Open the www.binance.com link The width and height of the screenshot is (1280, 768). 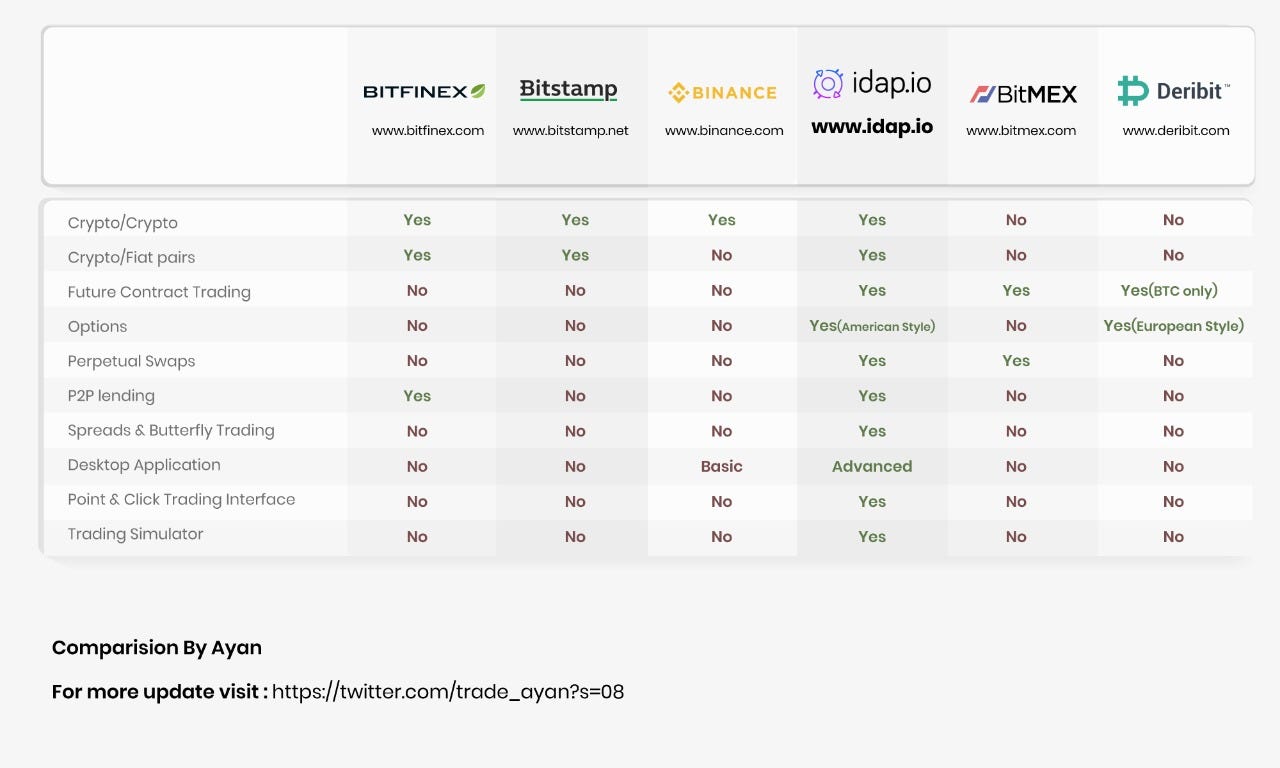[724, 130]
